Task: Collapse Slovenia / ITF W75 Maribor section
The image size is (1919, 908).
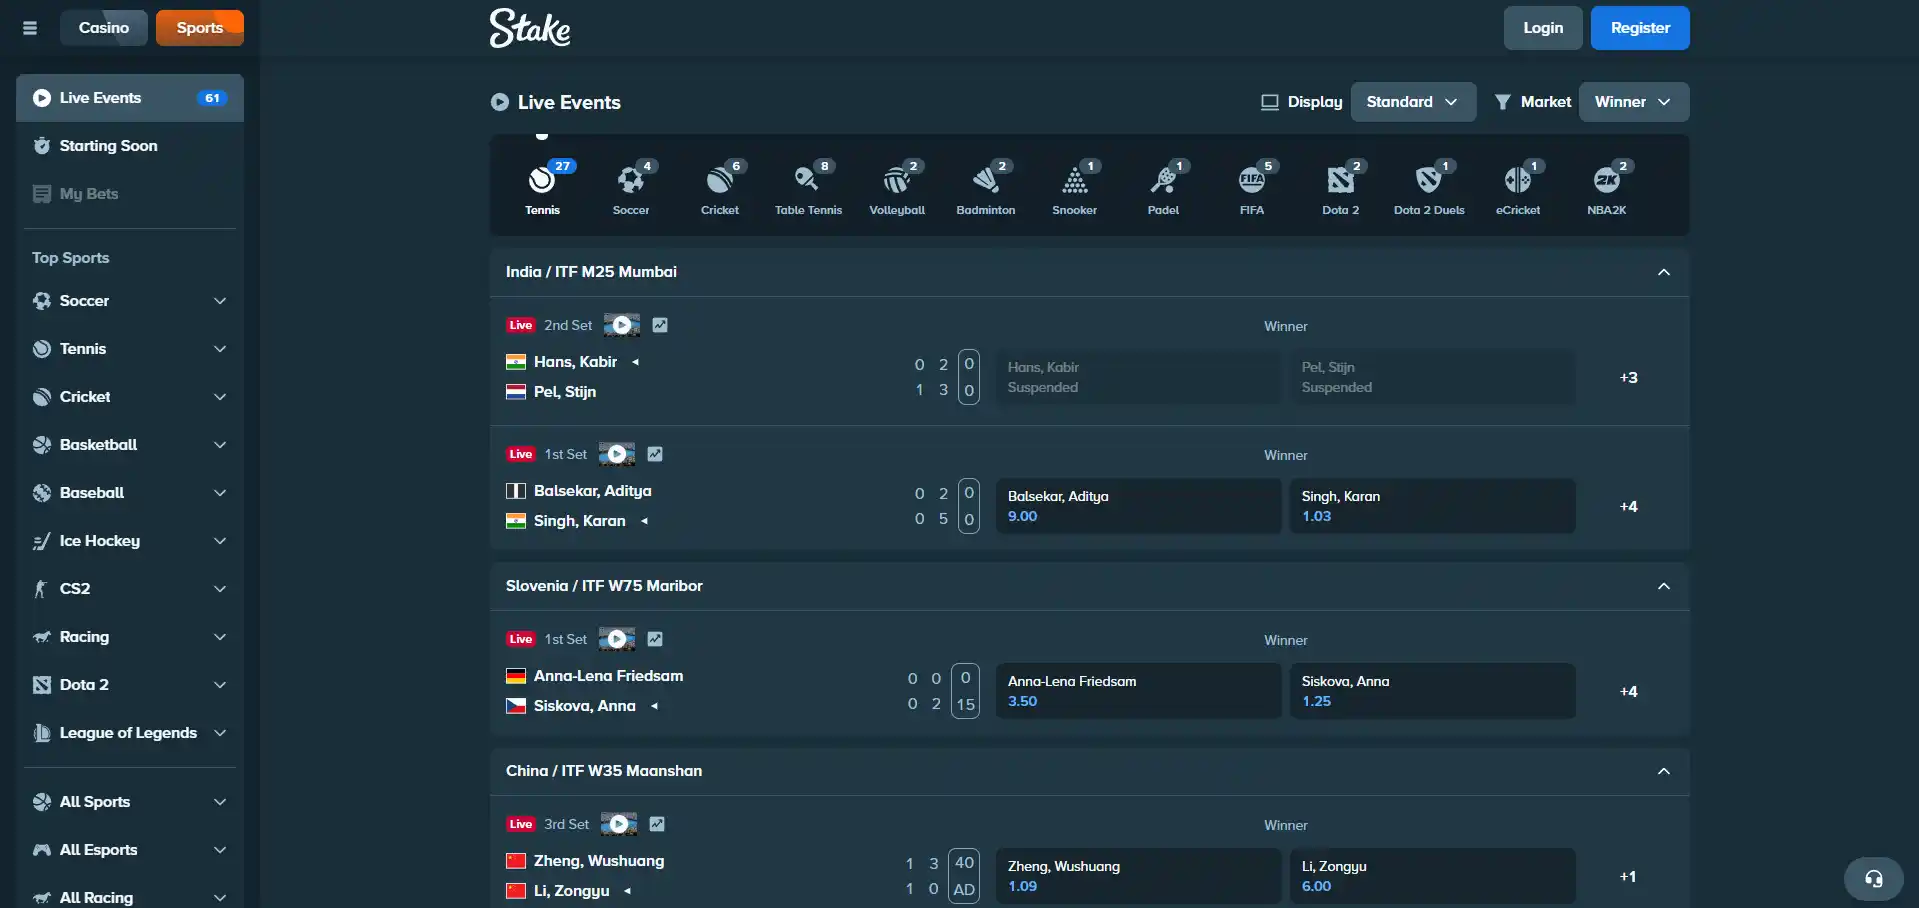Action: tap(1664, 586)
